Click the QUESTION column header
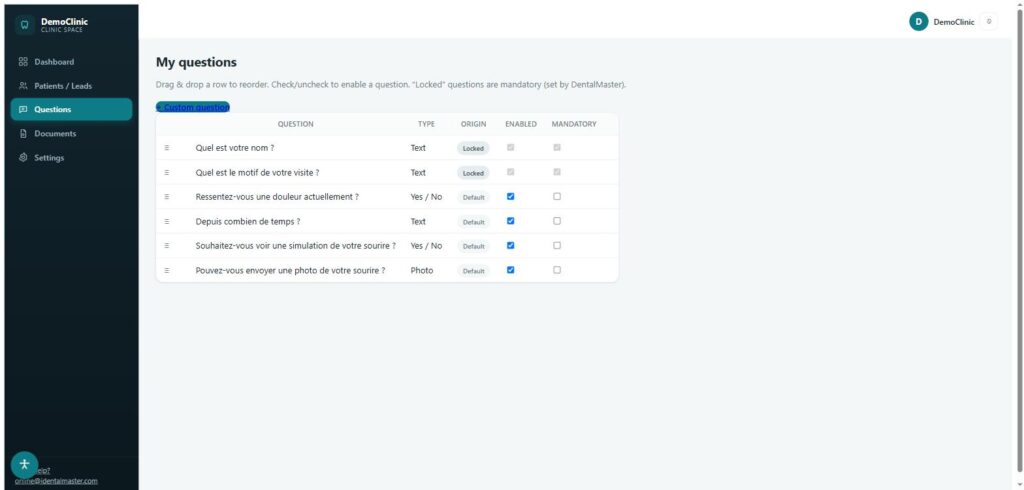This screenshot has height=490, width=1024. point(295,124)
